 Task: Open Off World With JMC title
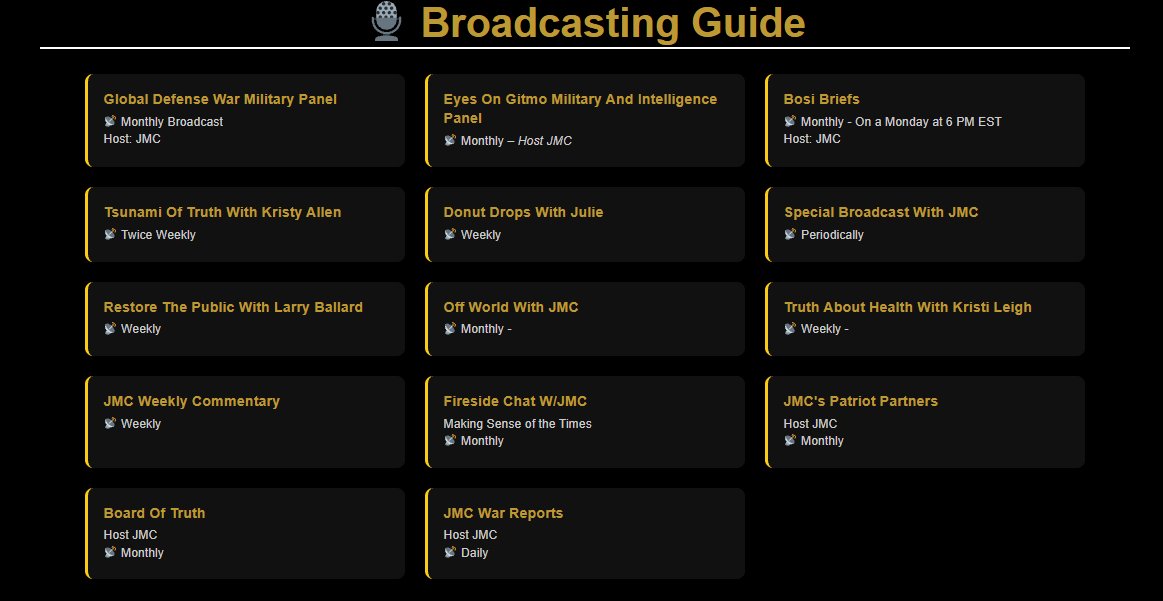tap(511, 307)
